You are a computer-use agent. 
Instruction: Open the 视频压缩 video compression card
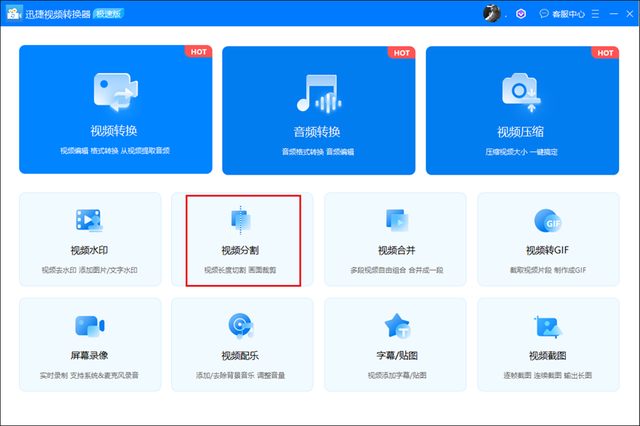click(521, 109)
